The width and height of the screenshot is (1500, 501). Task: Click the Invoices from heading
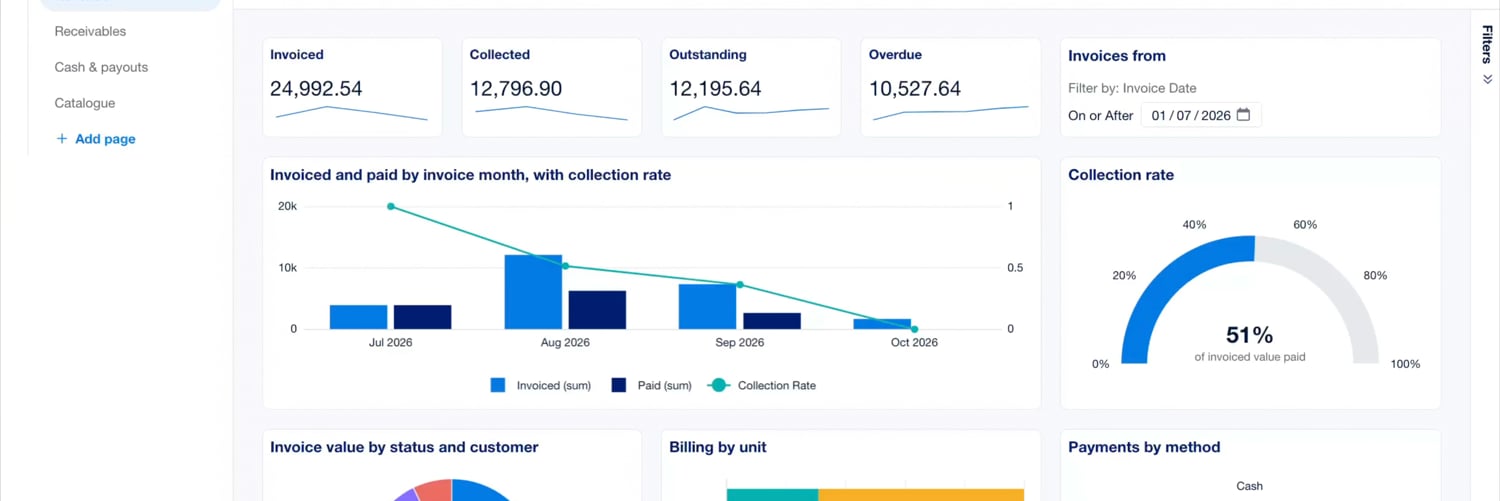click(1117, 56)
